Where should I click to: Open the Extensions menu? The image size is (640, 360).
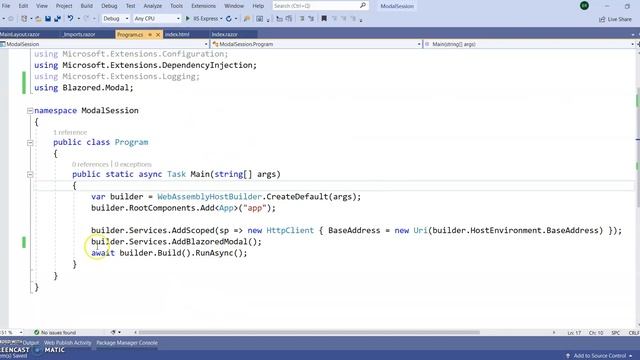point(203,6)
